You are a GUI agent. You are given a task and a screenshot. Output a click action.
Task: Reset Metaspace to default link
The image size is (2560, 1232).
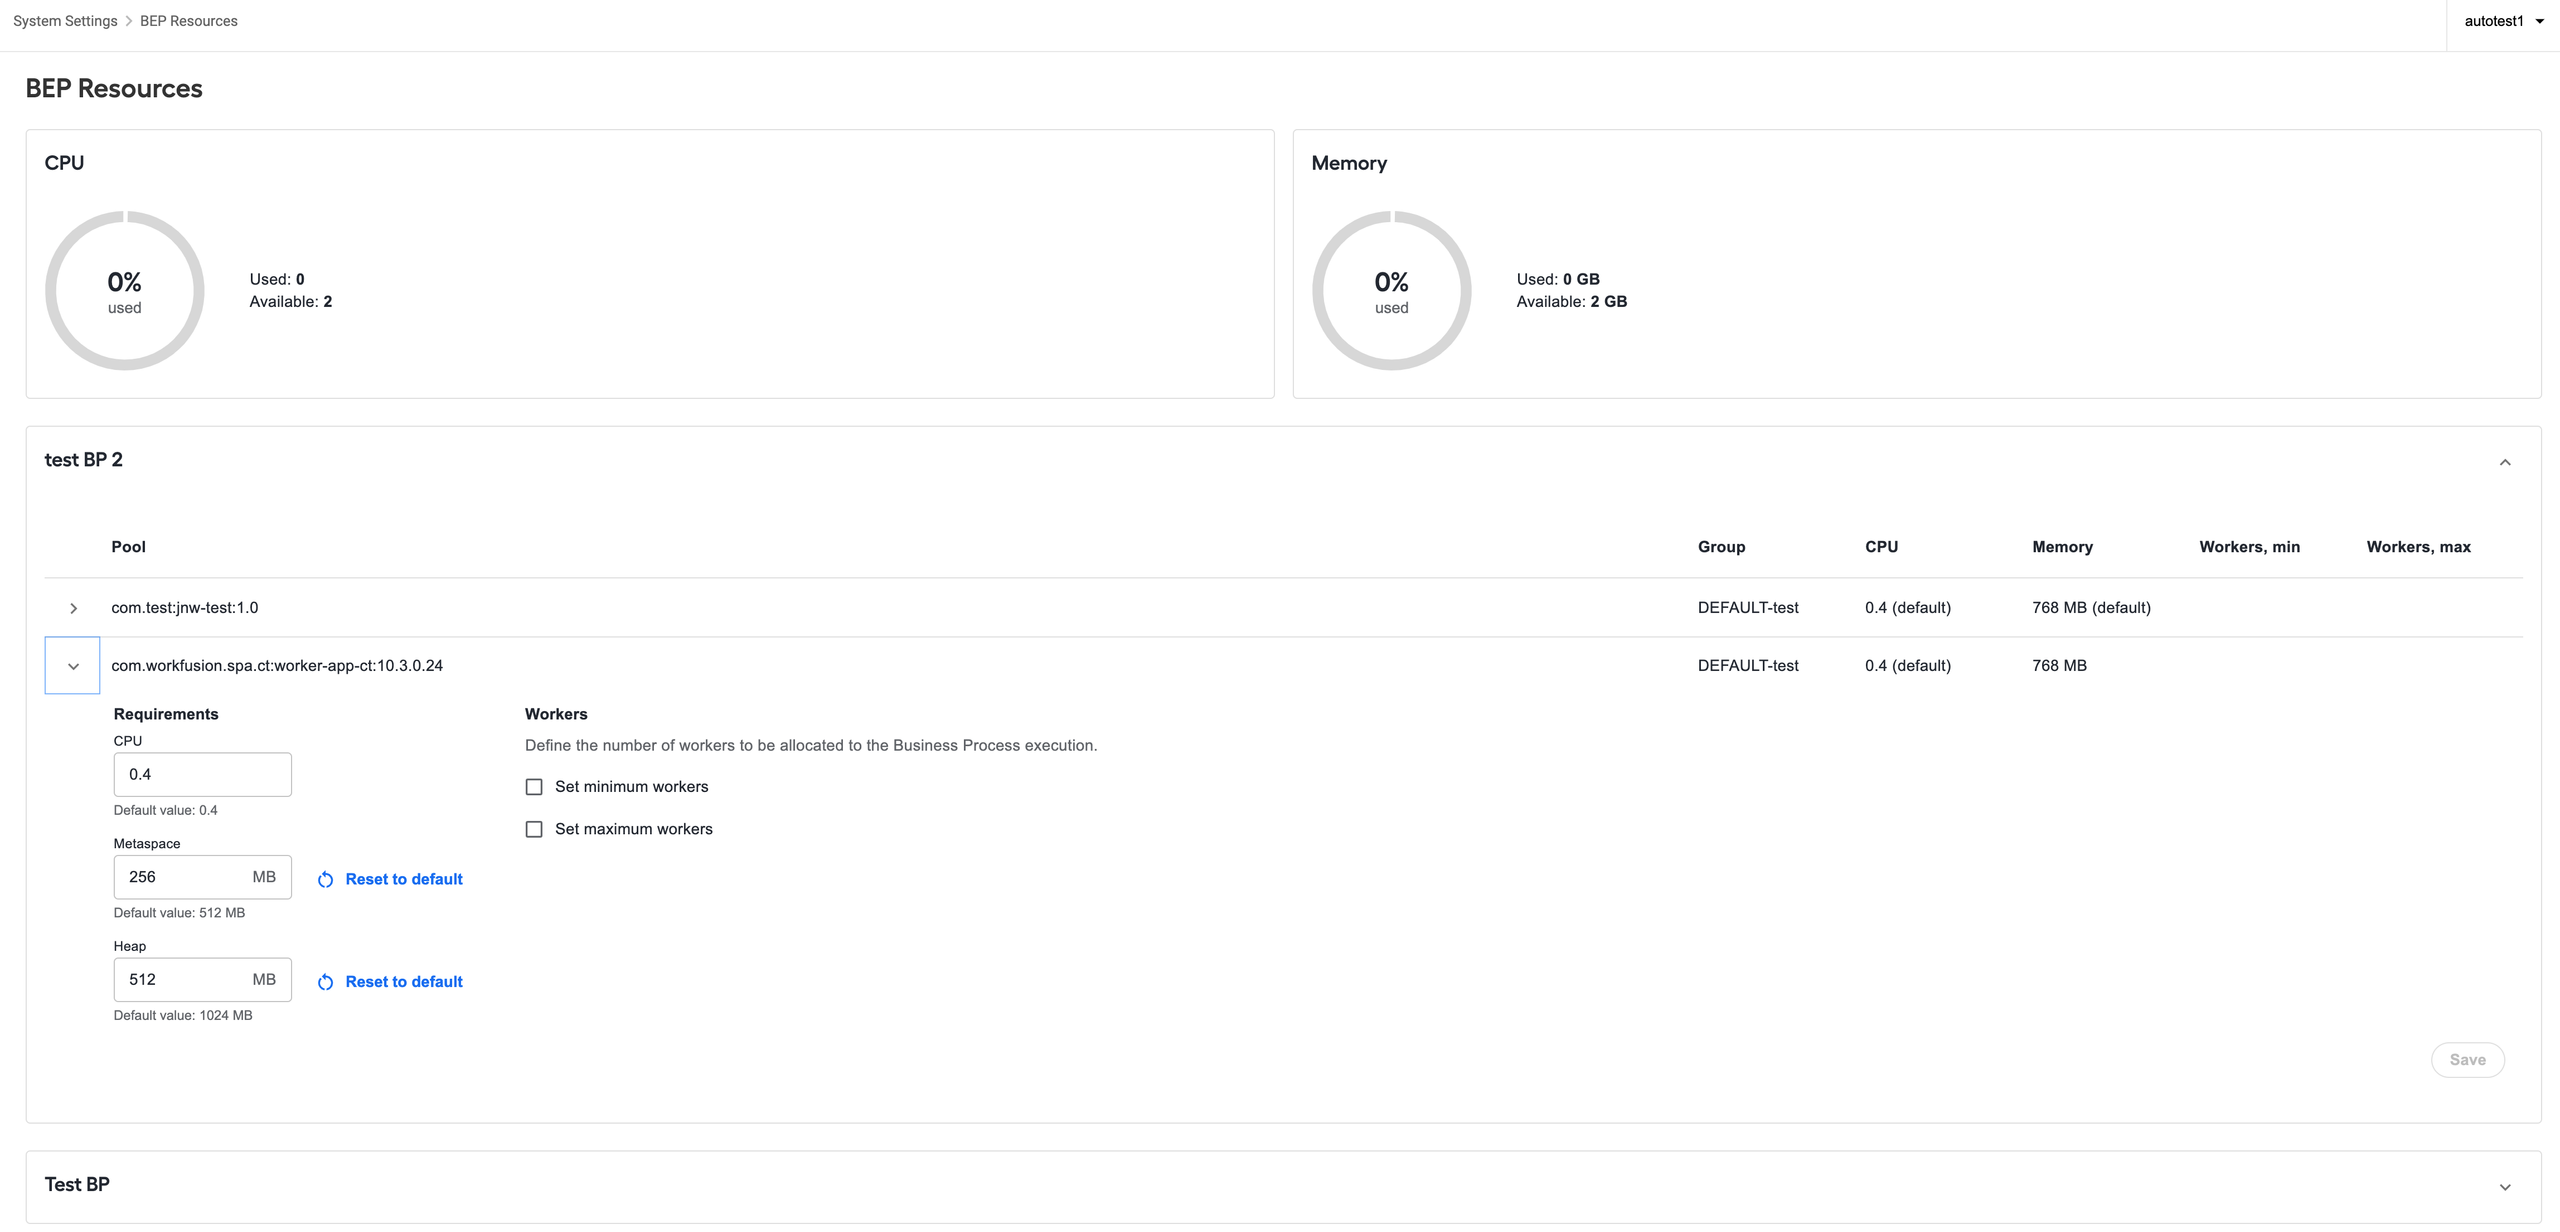[x=404, y=879]
